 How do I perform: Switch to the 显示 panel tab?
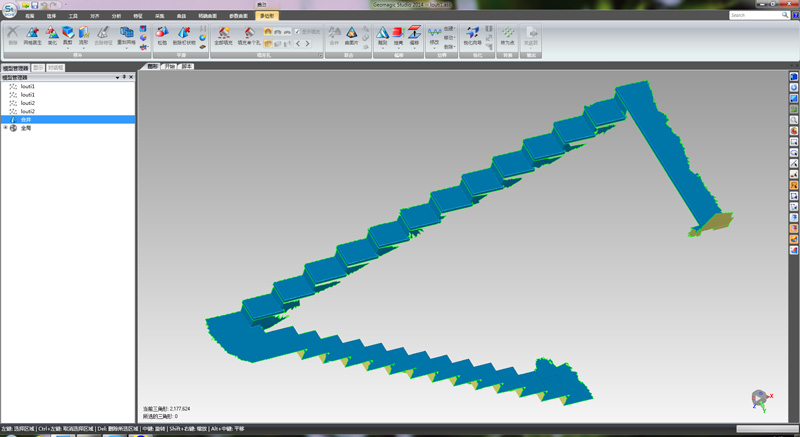pyautogui.click(x=37, y=68)
